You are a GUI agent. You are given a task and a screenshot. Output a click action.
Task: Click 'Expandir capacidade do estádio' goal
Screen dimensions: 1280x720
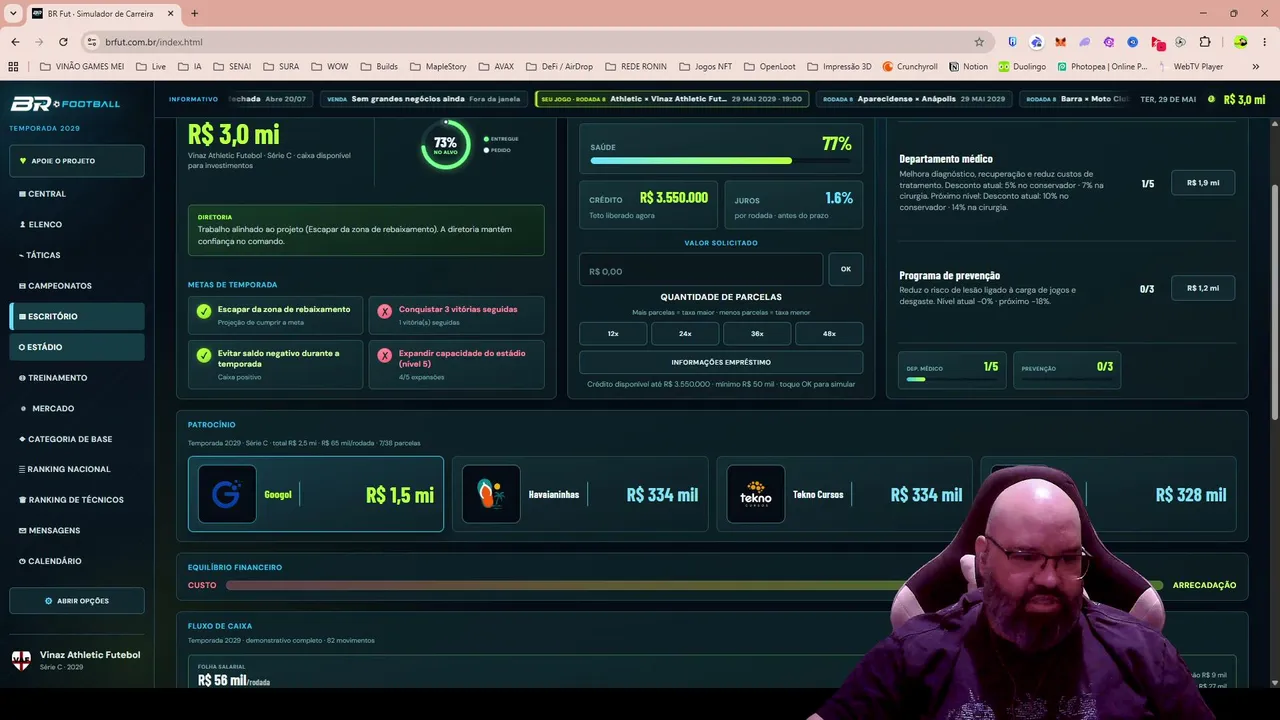coord(456,364)
